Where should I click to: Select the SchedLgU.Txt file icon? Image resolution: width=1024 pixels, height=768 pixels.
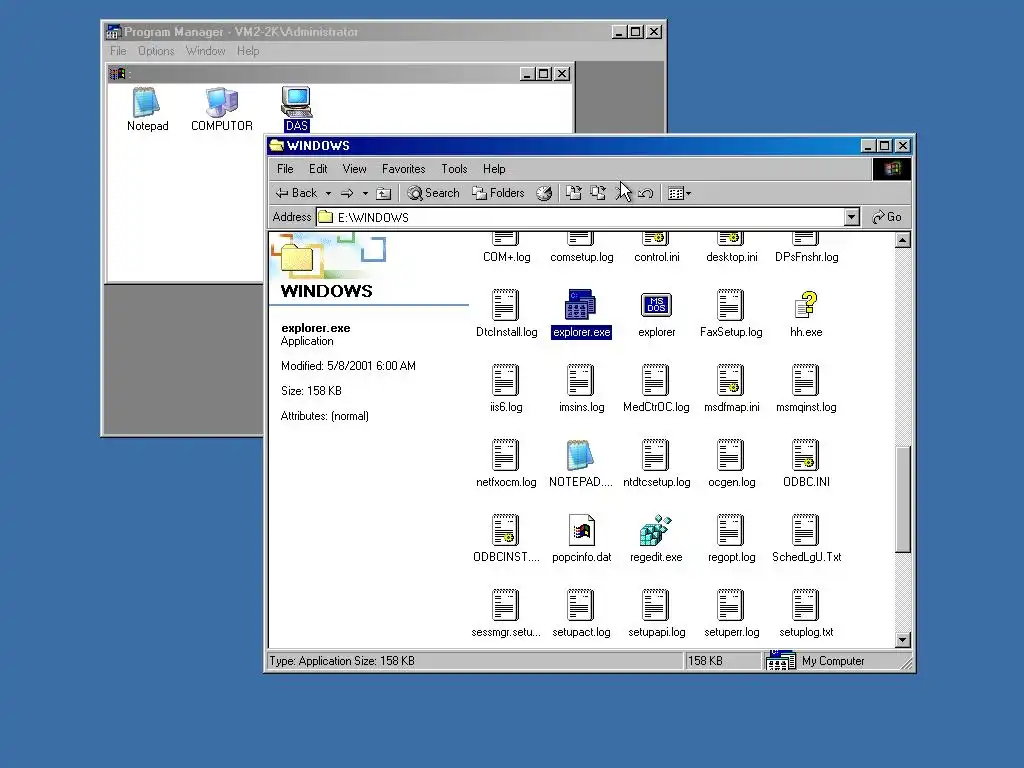(x=805, y=530)
